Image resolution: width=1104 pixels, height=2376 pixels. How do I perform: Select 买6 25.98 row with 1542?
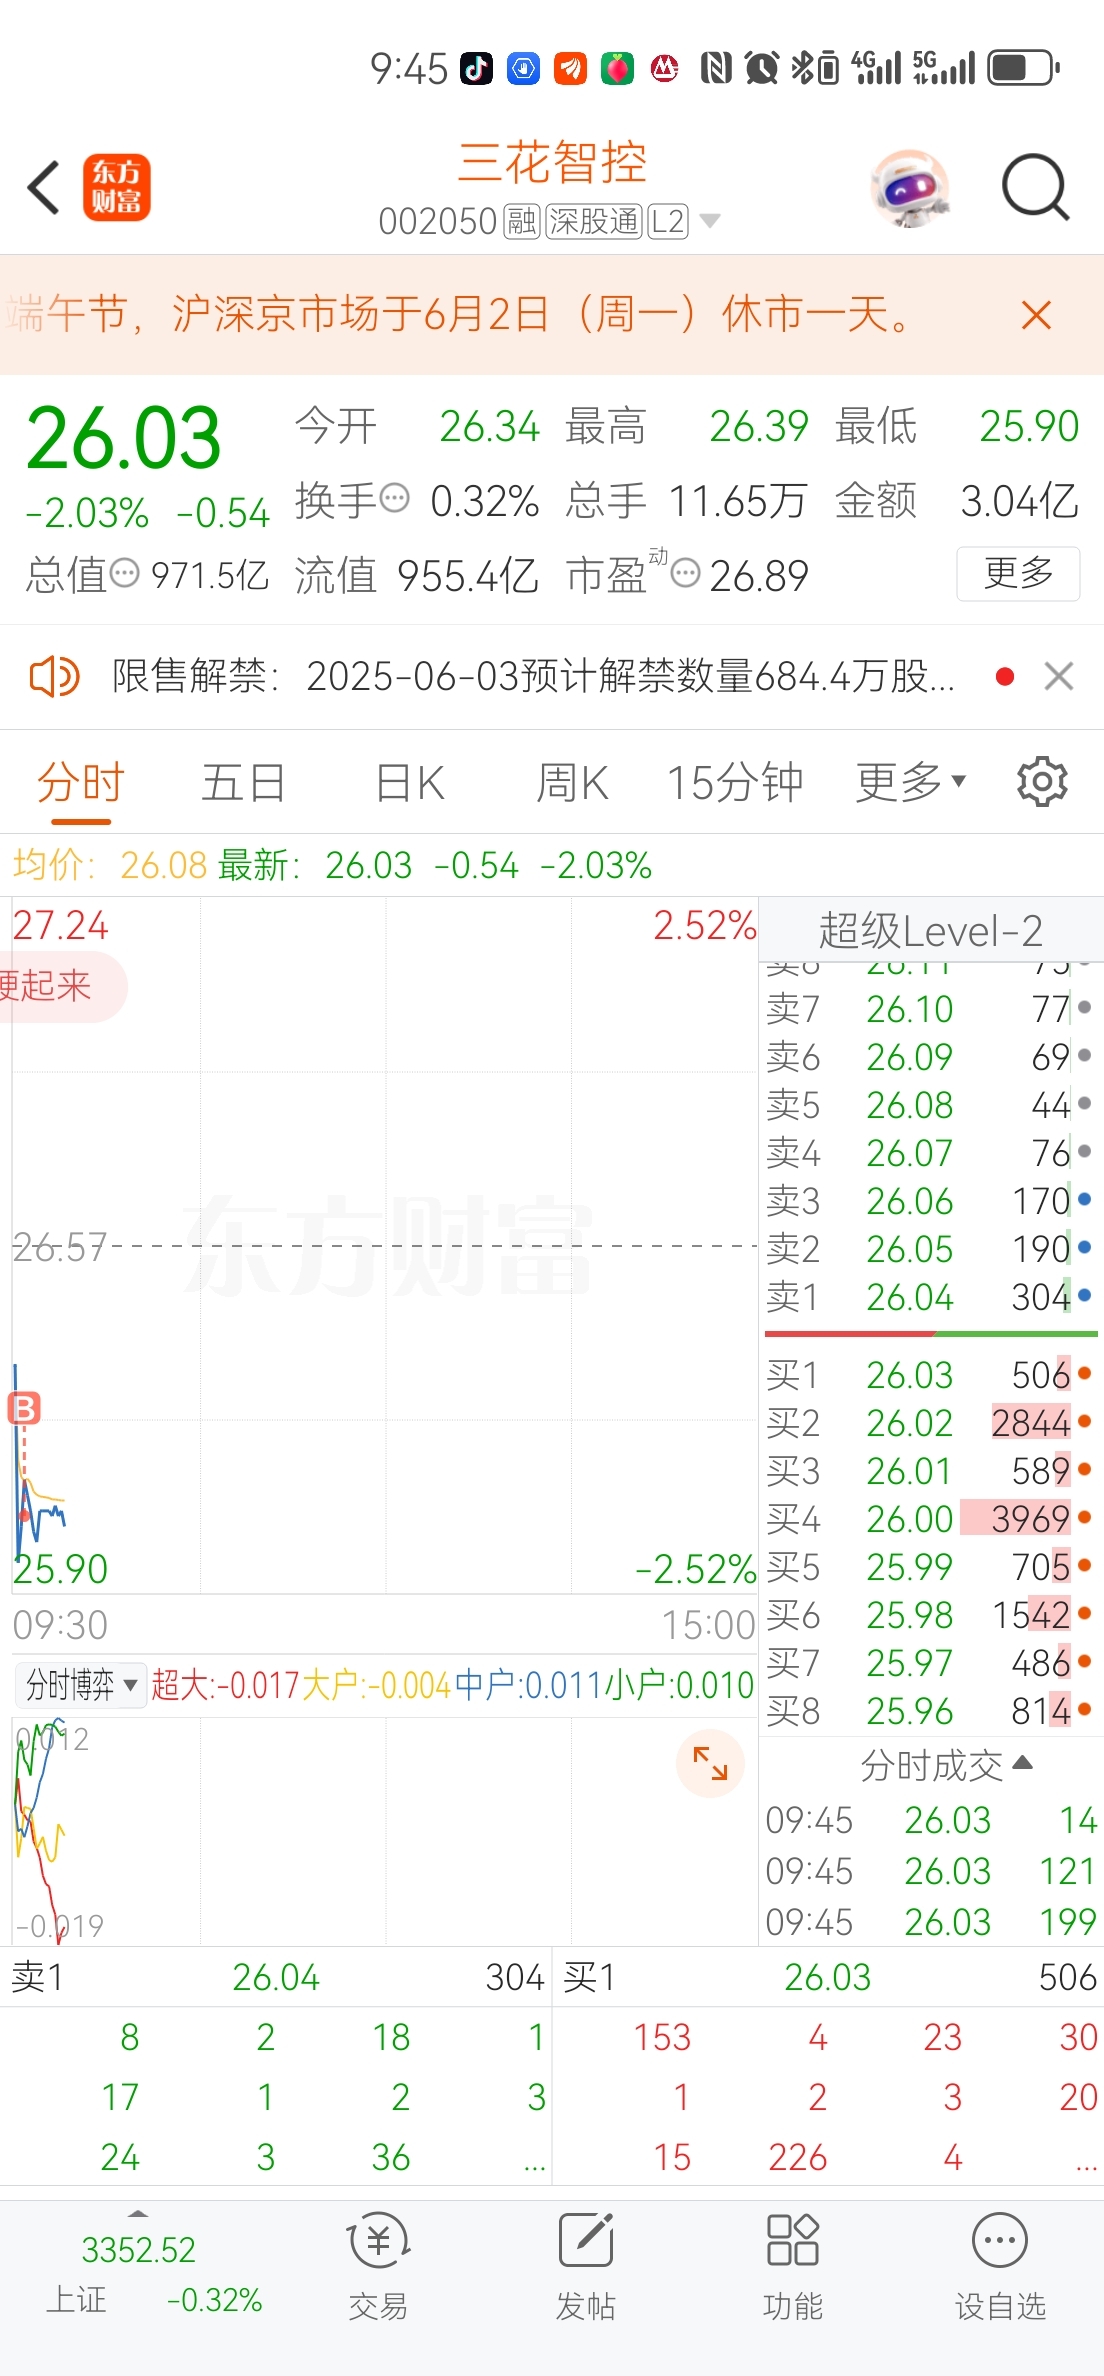(x=931, y=1615)
